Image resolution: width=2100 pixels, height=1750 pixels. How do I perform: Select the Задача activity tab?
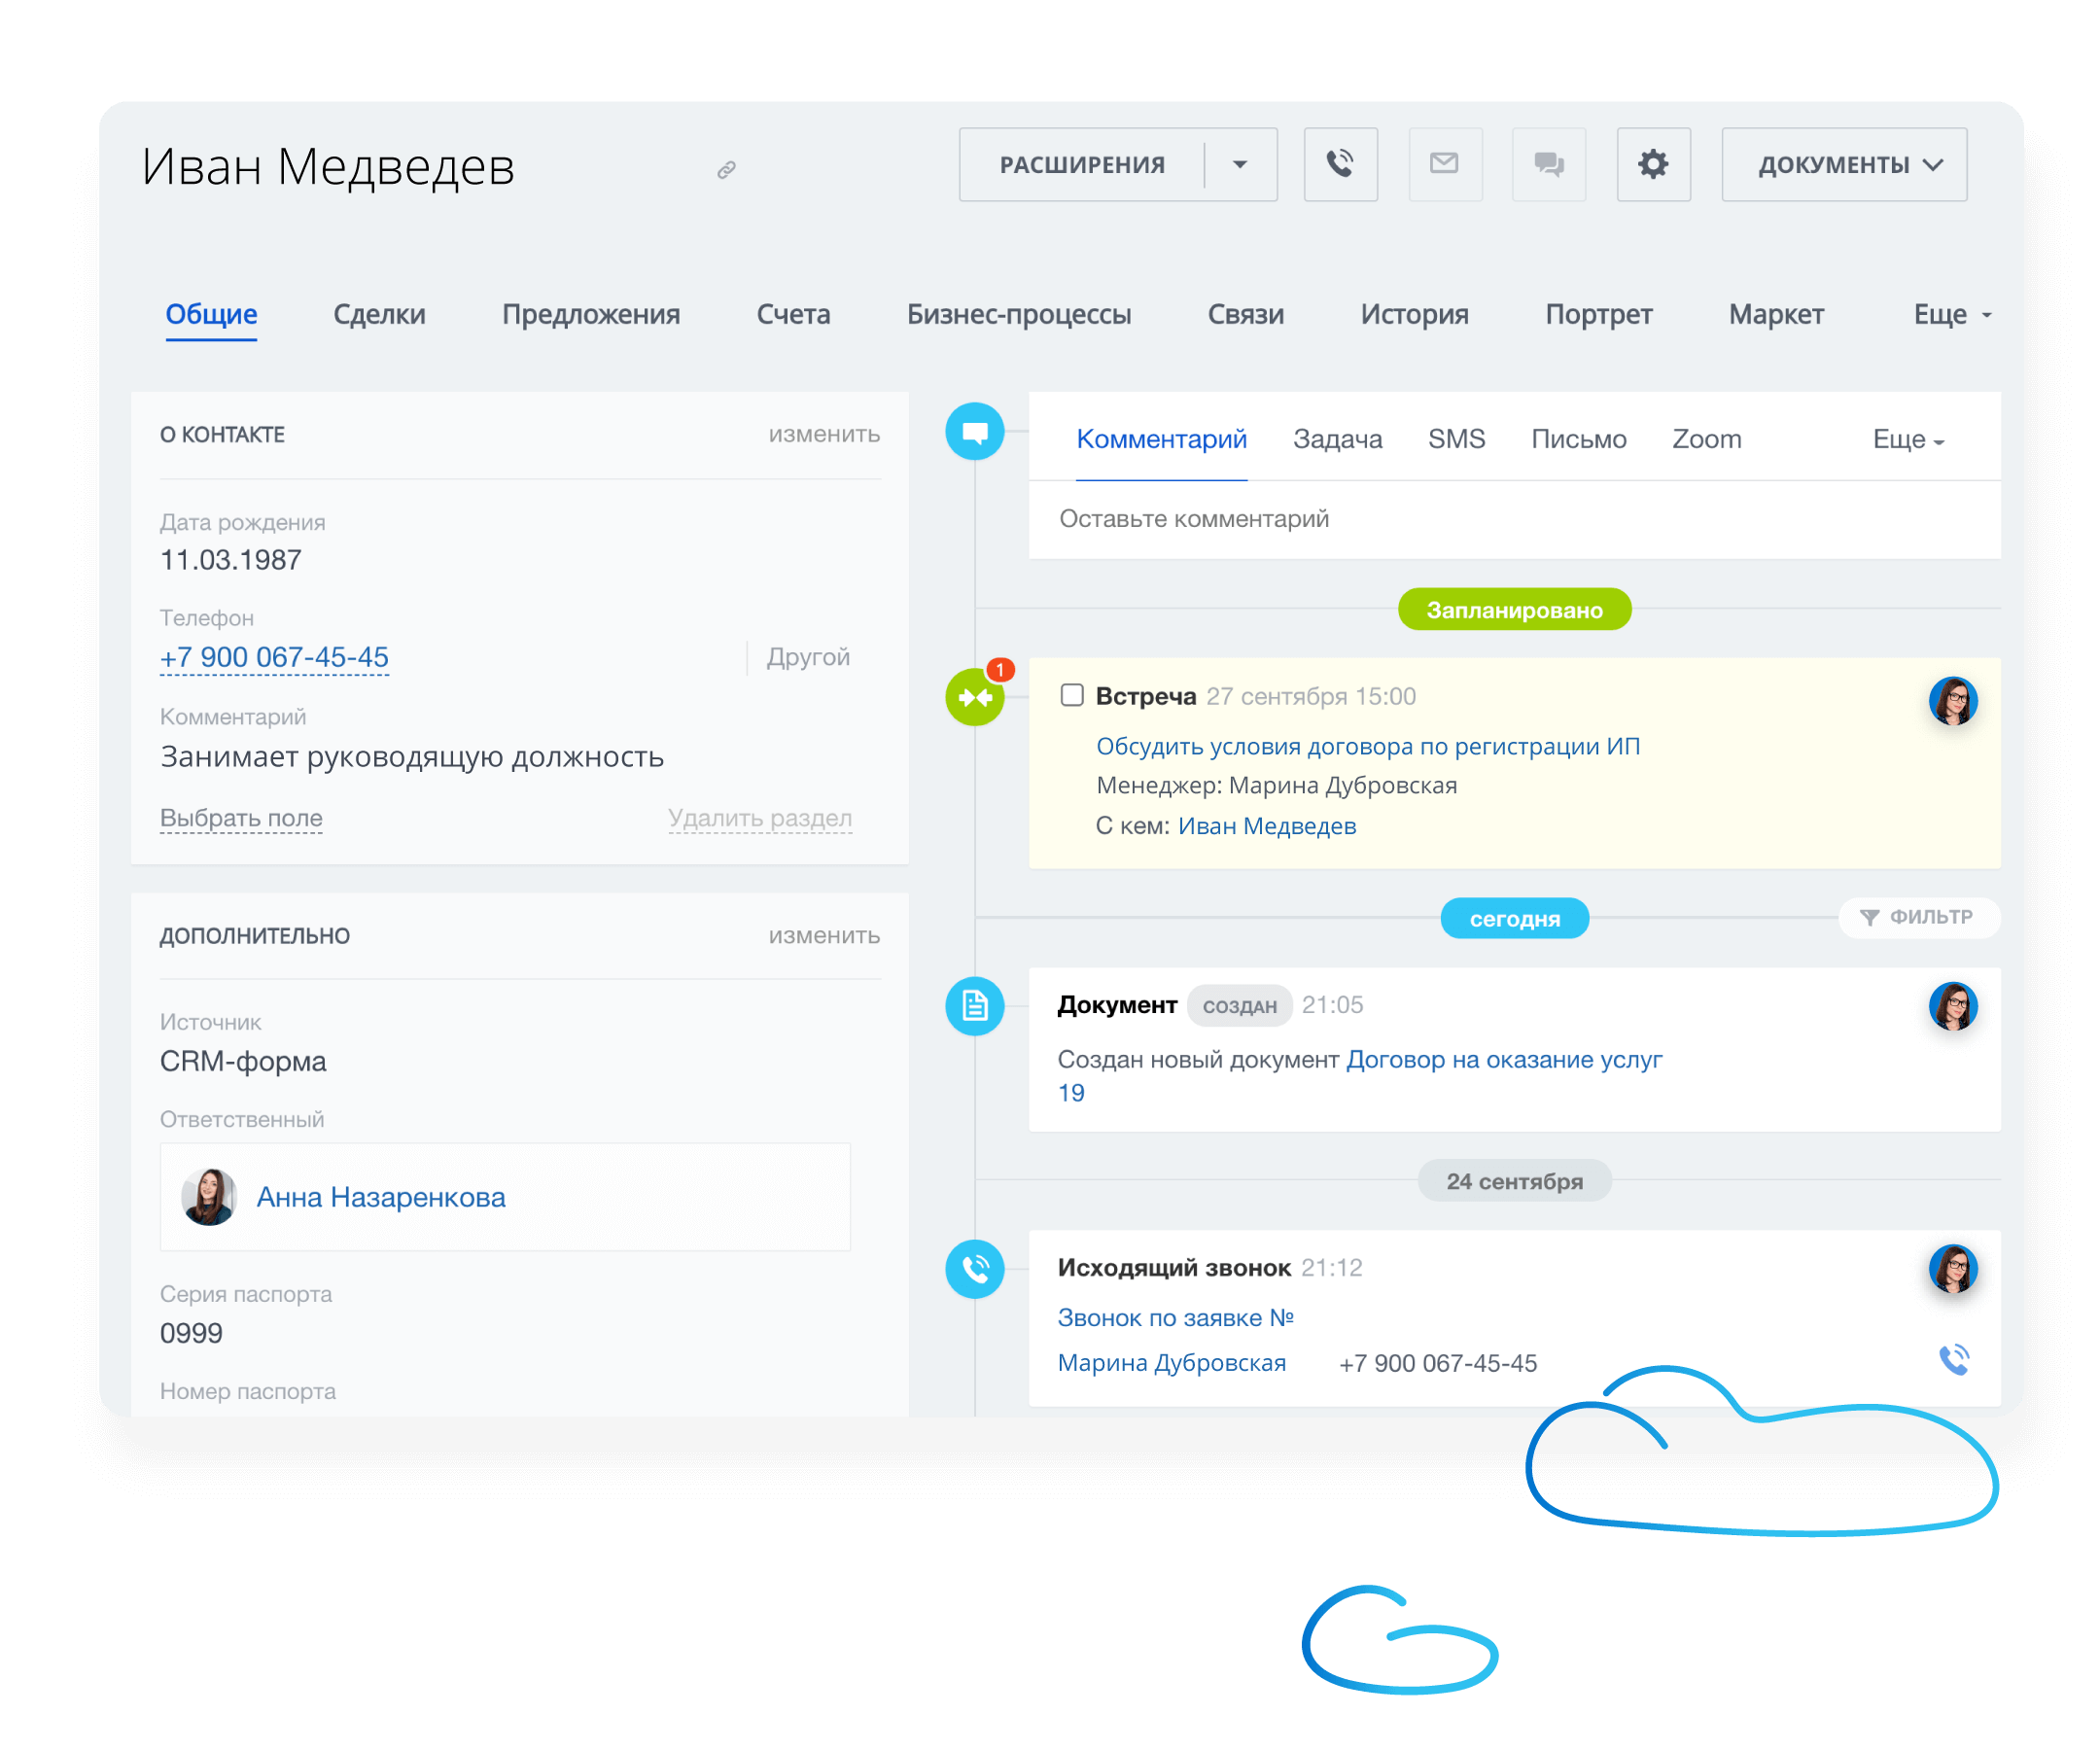[x=1337, y=440]
